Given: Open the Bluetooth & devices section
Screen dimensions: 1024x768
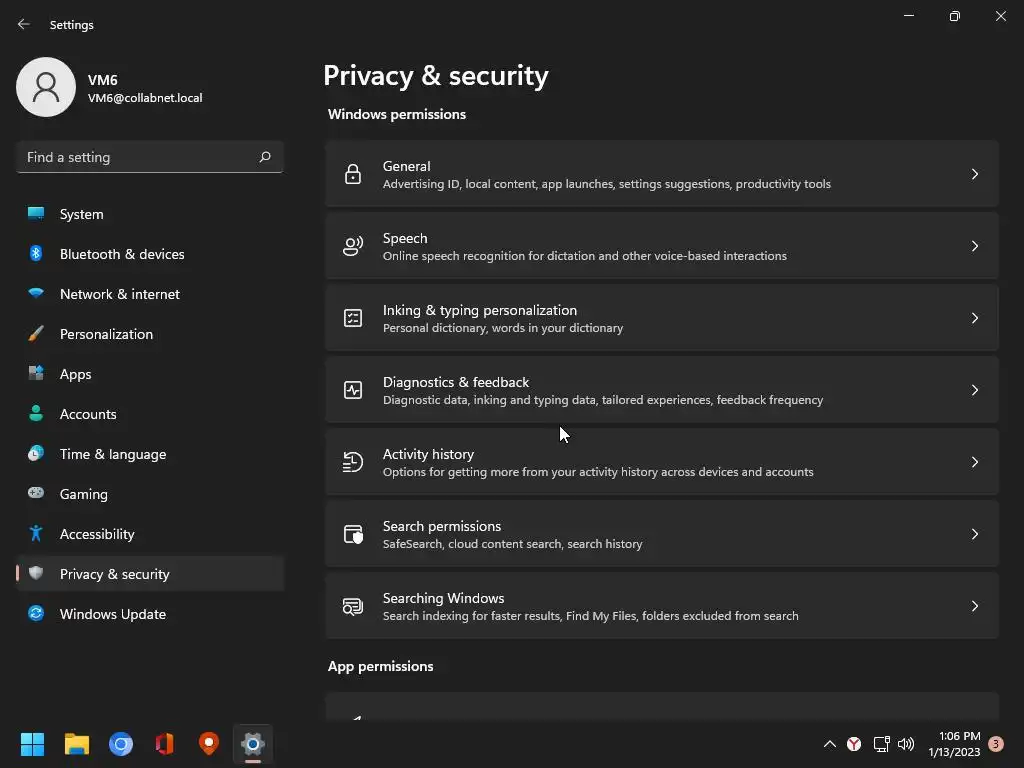Looking at the screenshot, I should 122,254.
